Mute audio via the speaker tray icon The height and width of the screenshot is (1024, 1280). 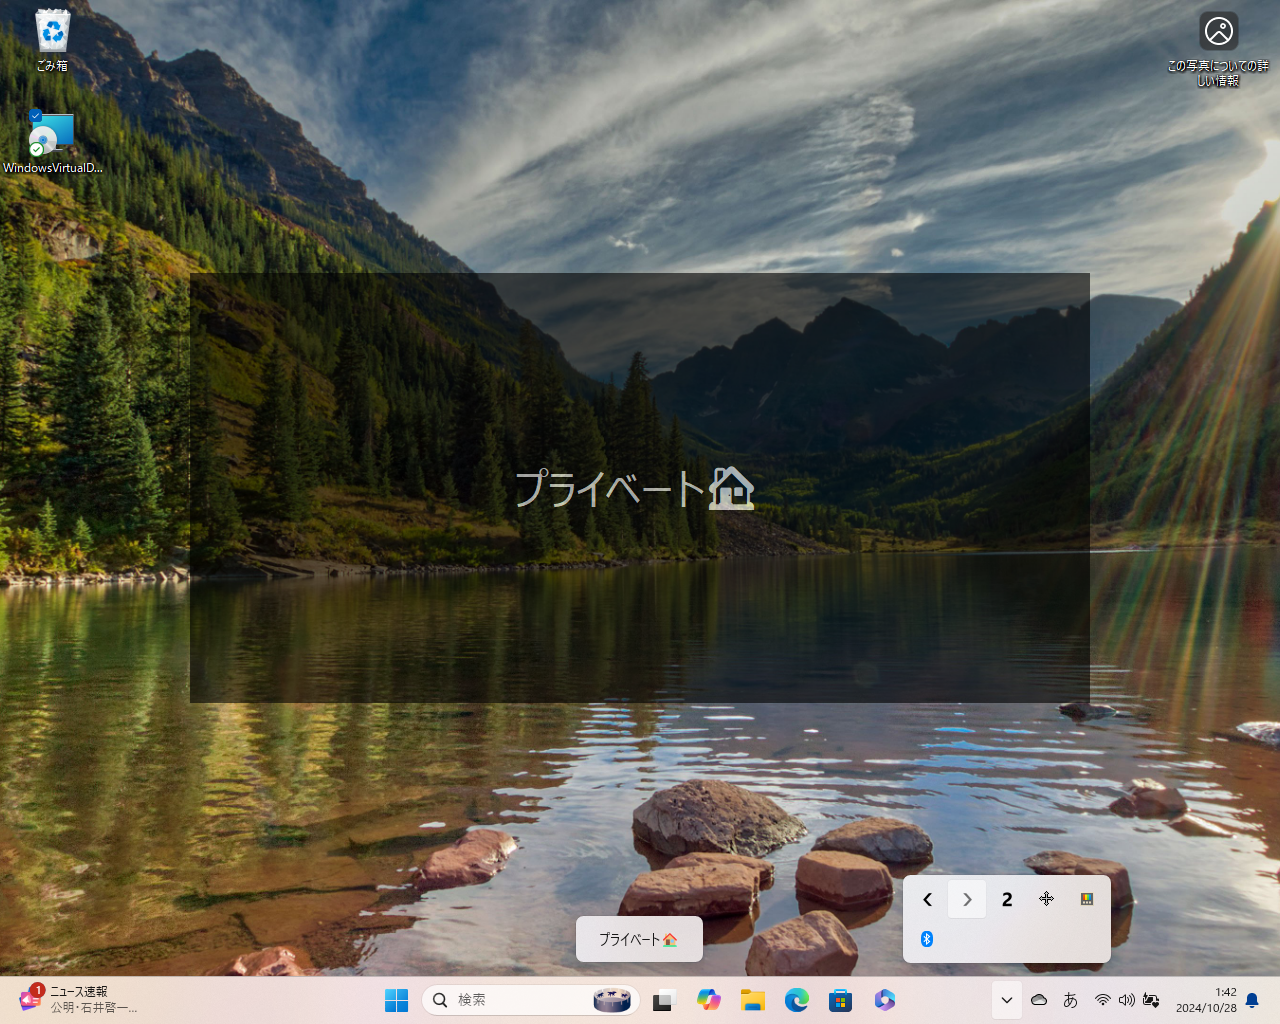(1127, 1000)
